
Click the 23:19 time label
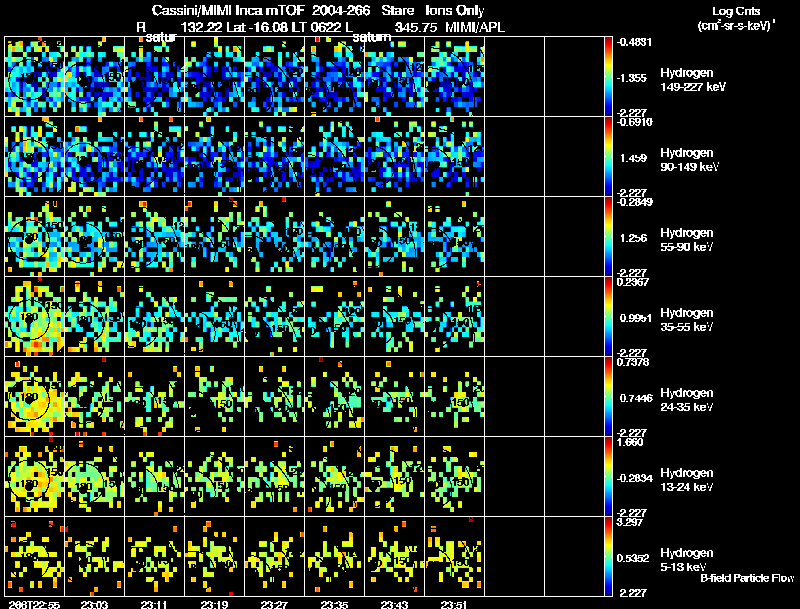point(214,605)
